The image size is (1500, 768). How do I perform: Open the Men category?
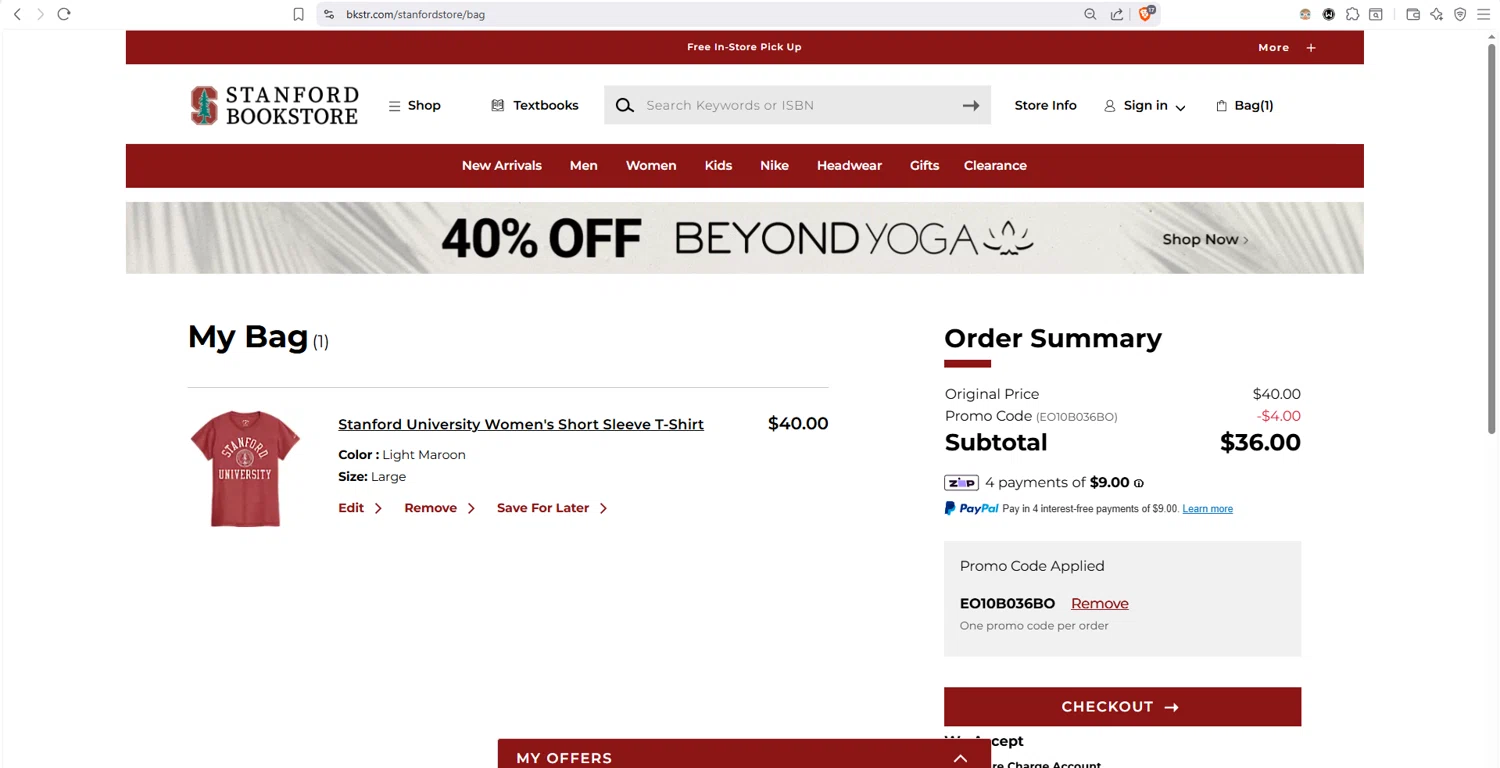[x=584, y=166]
